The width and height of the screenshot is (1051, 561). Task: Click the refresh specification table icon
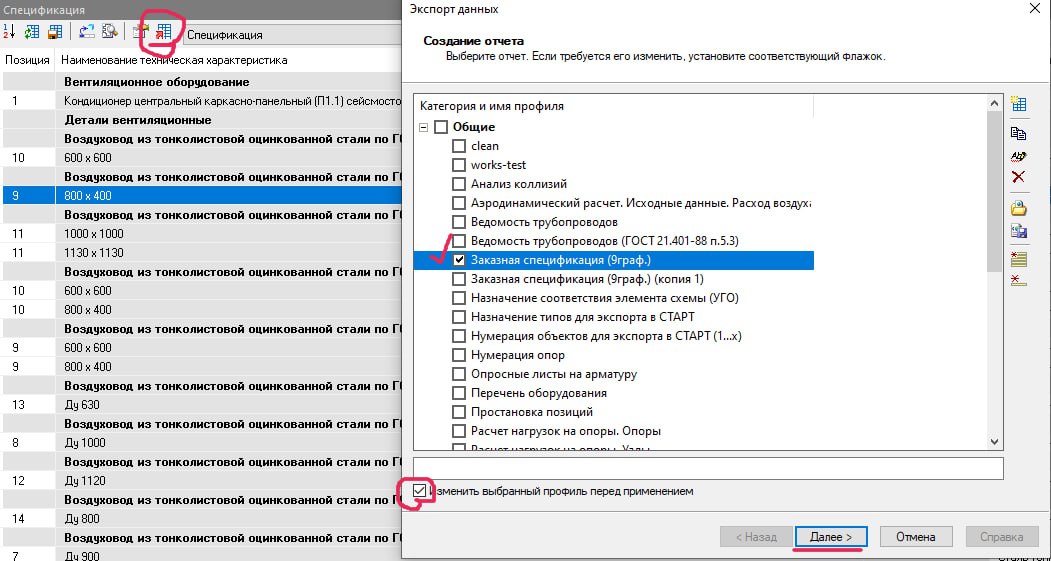[x=33, y=32]
